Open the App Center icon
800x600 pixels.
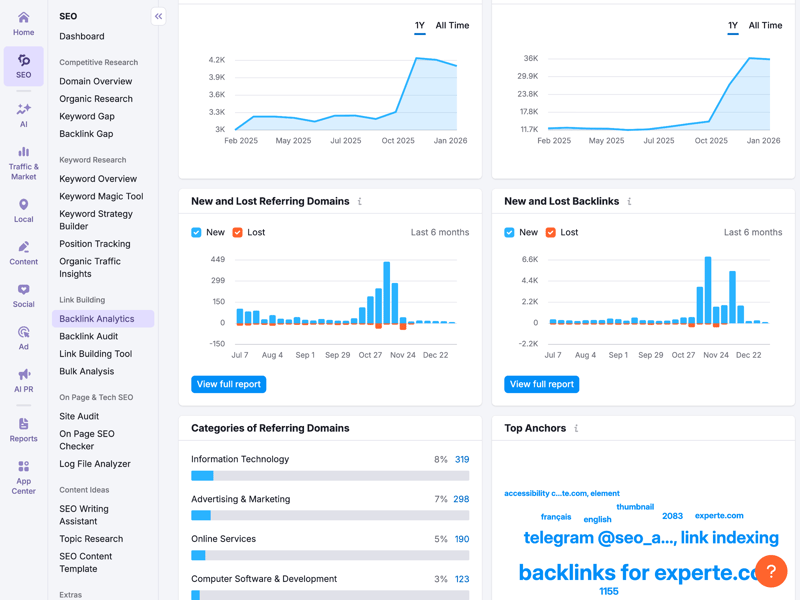[x=23, y=467]
